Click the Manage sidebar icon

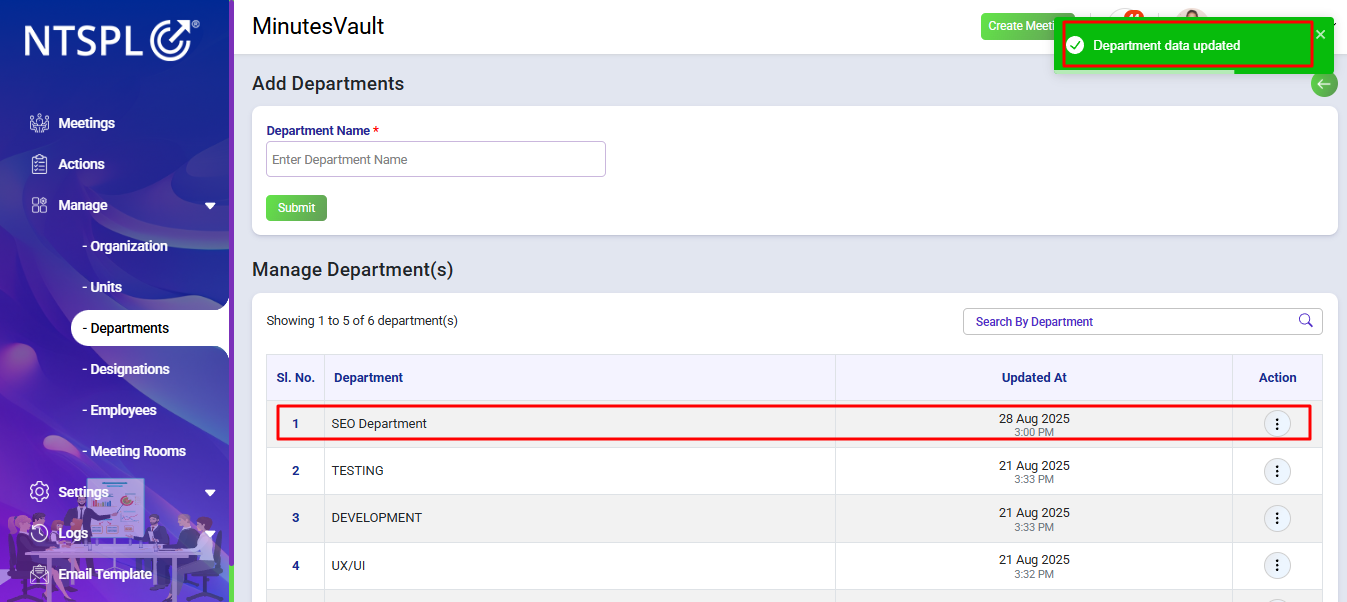click(x=39, y=205)
